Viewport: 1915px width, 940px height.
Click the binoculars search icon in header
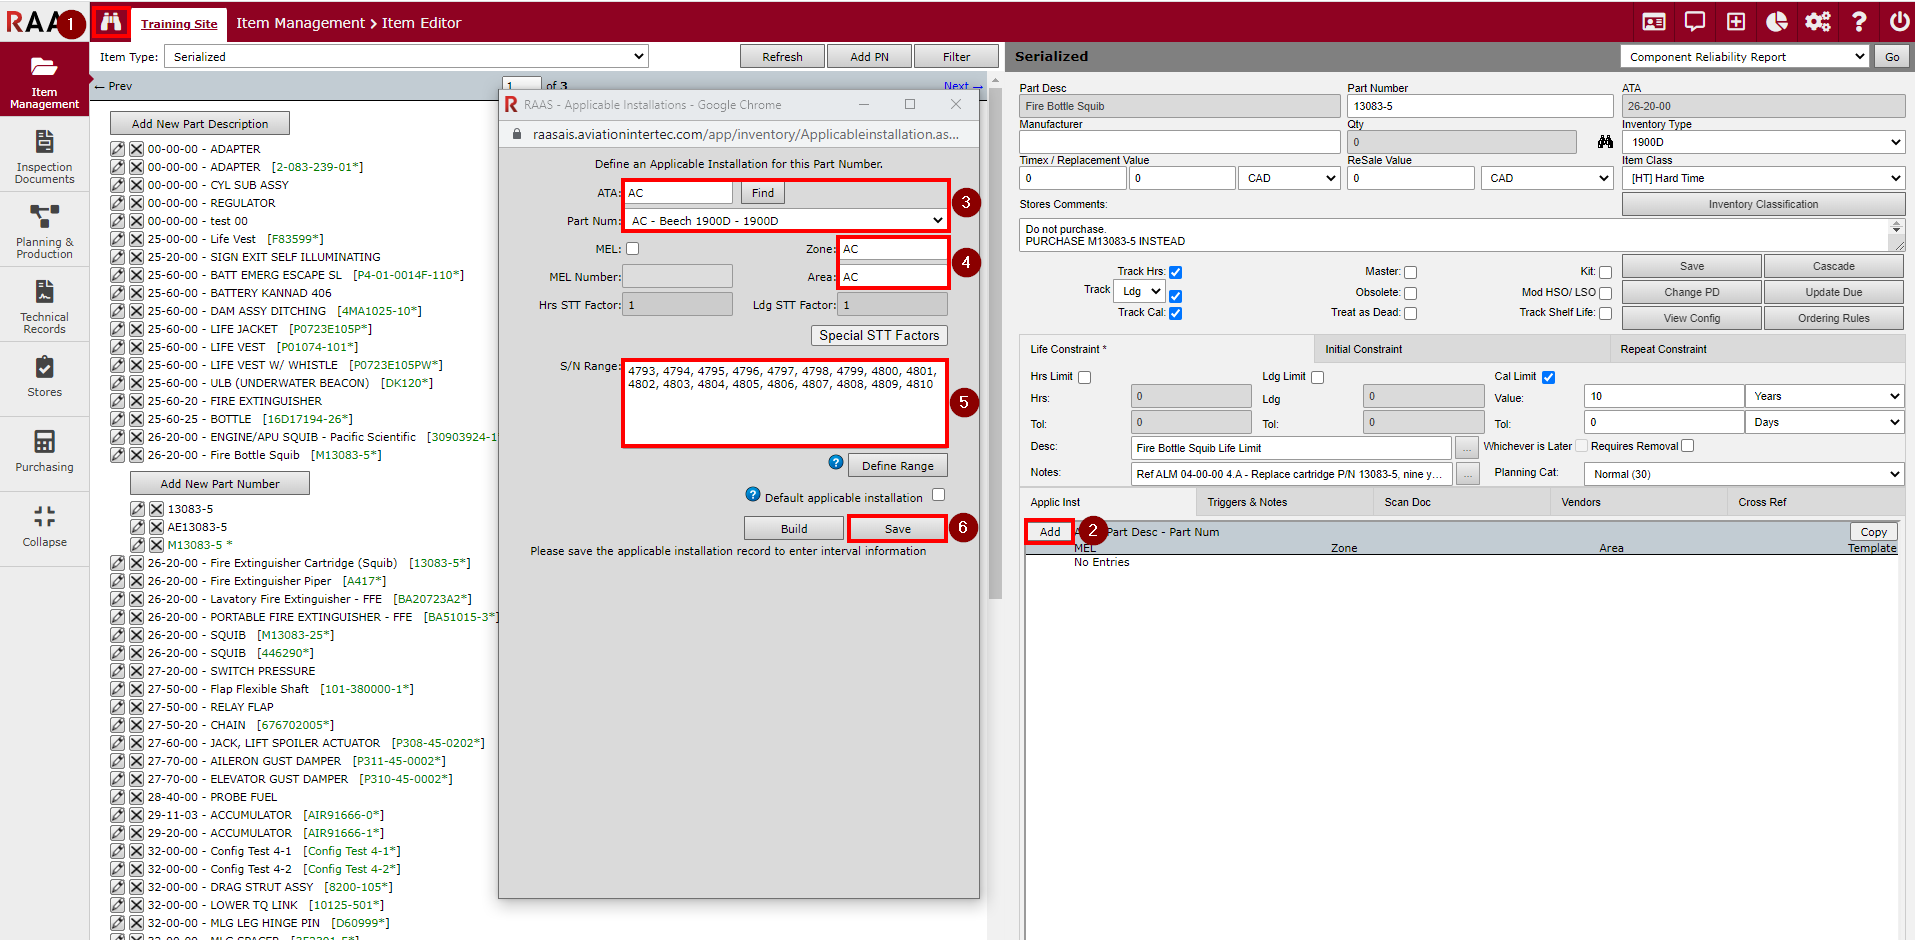pyautogui.click(x=110, y=22)
